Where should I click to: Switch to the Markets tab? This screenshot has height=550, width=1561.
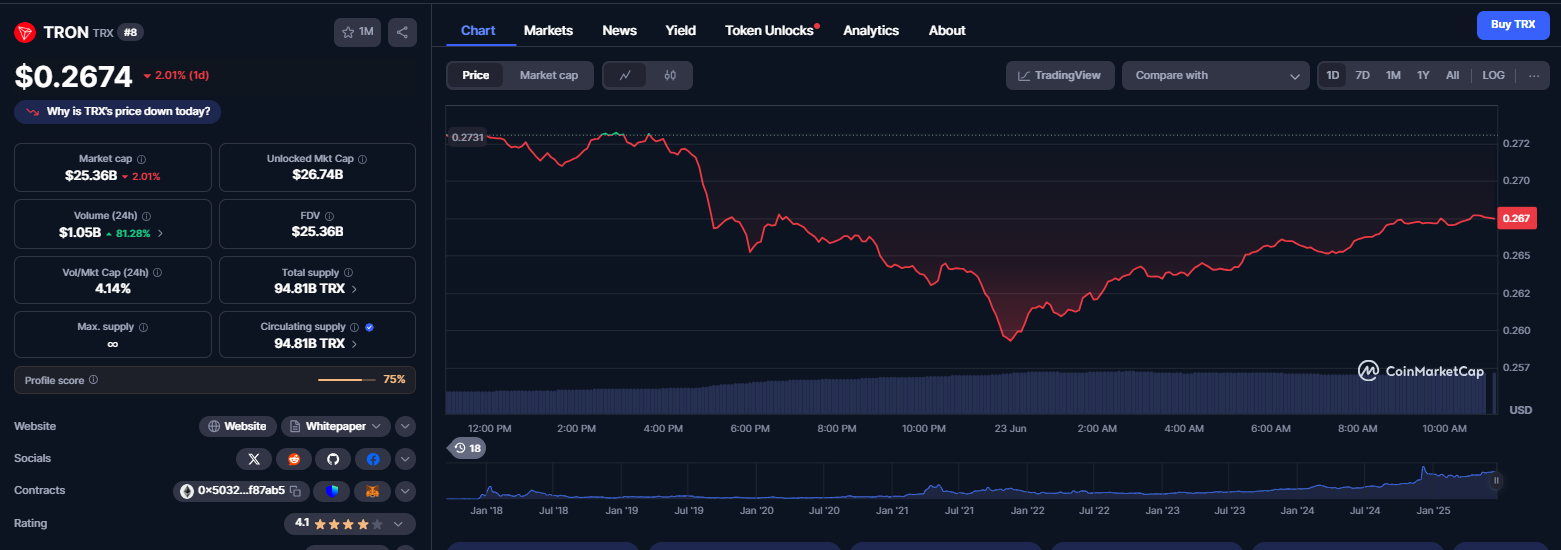point(548,30)
